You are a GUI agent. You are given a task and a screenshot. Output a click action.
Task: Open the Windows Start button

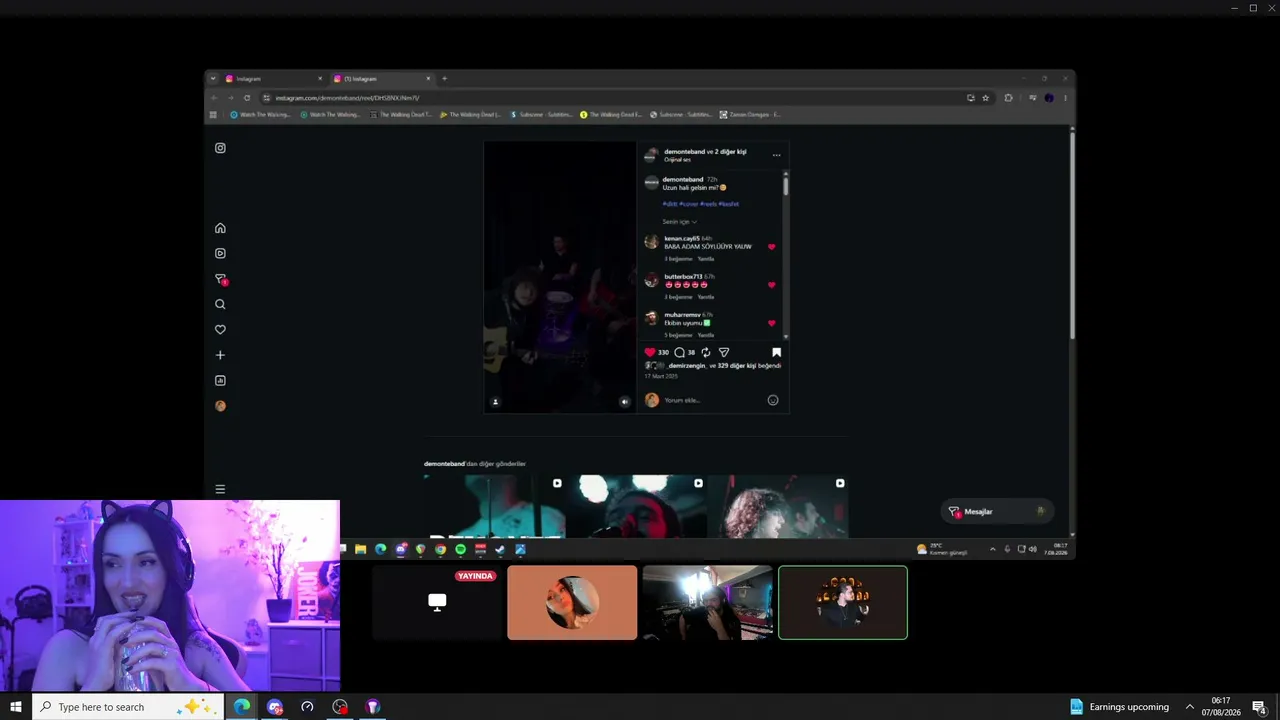[x=15, y=707]
